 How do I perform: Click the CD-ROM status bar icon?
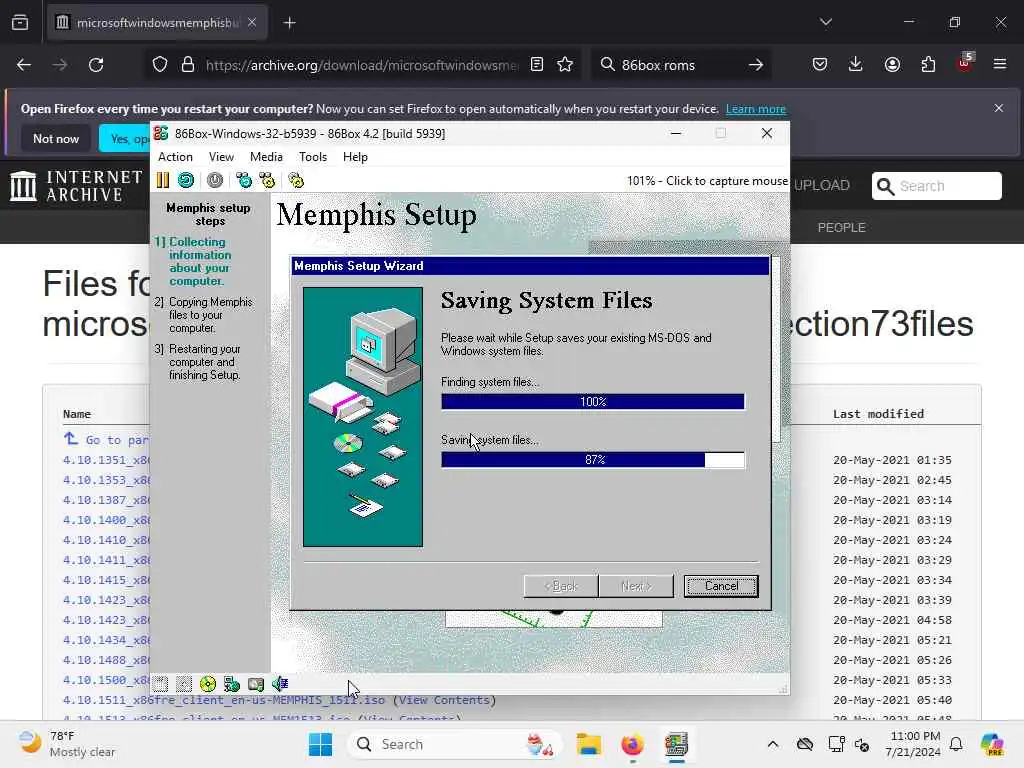208,684
